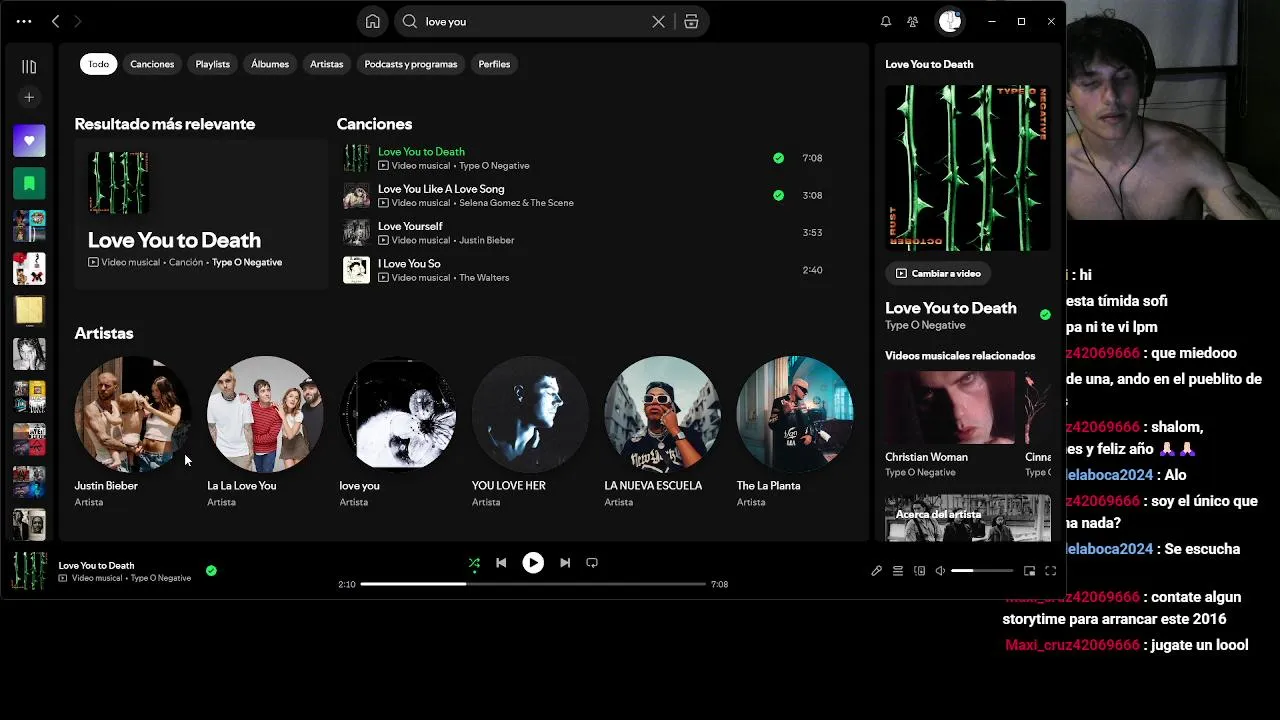
Task: Open the now-playing album thumbnail in player bar
Action: click(x=29, y=571)
